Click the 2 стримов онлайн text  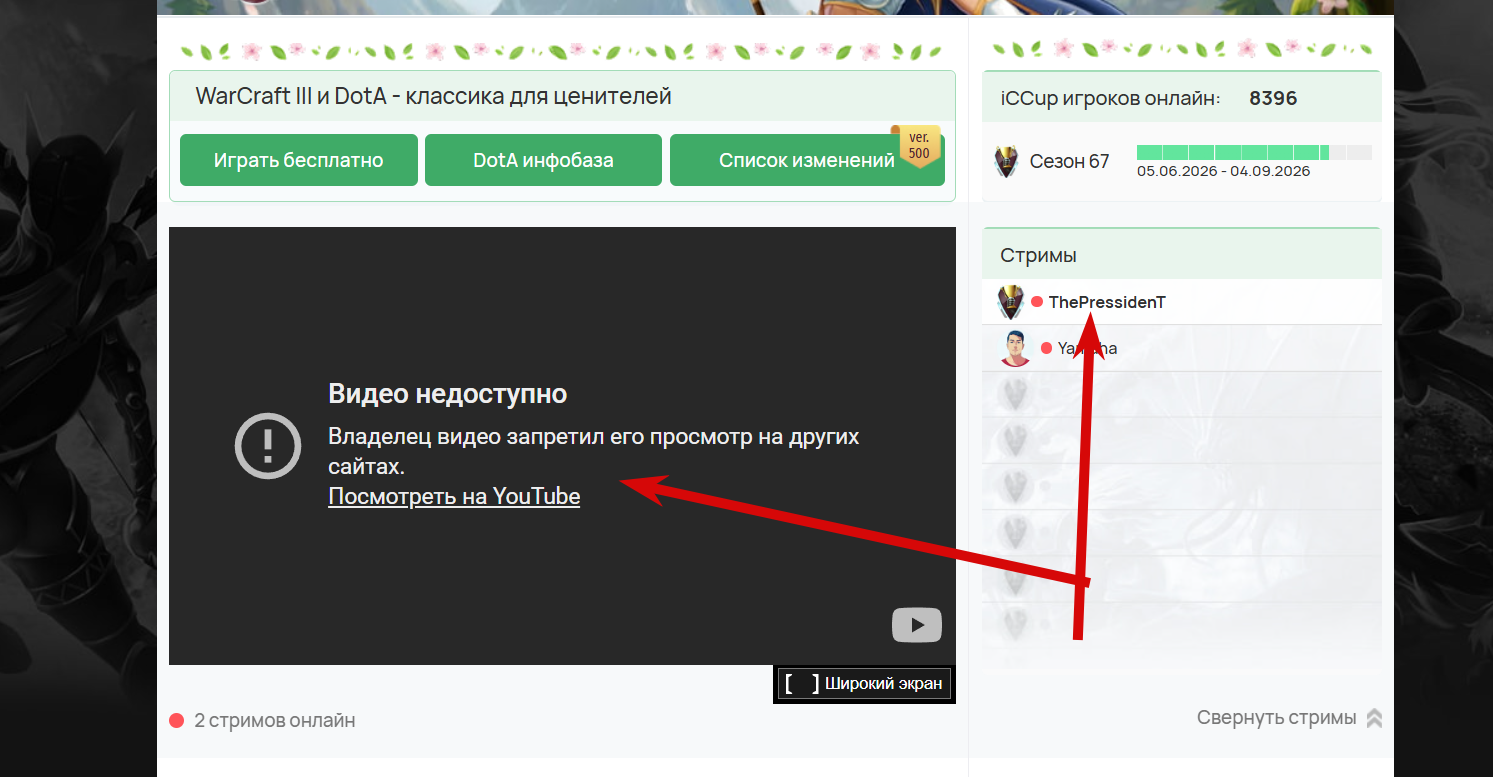[274, 720]
